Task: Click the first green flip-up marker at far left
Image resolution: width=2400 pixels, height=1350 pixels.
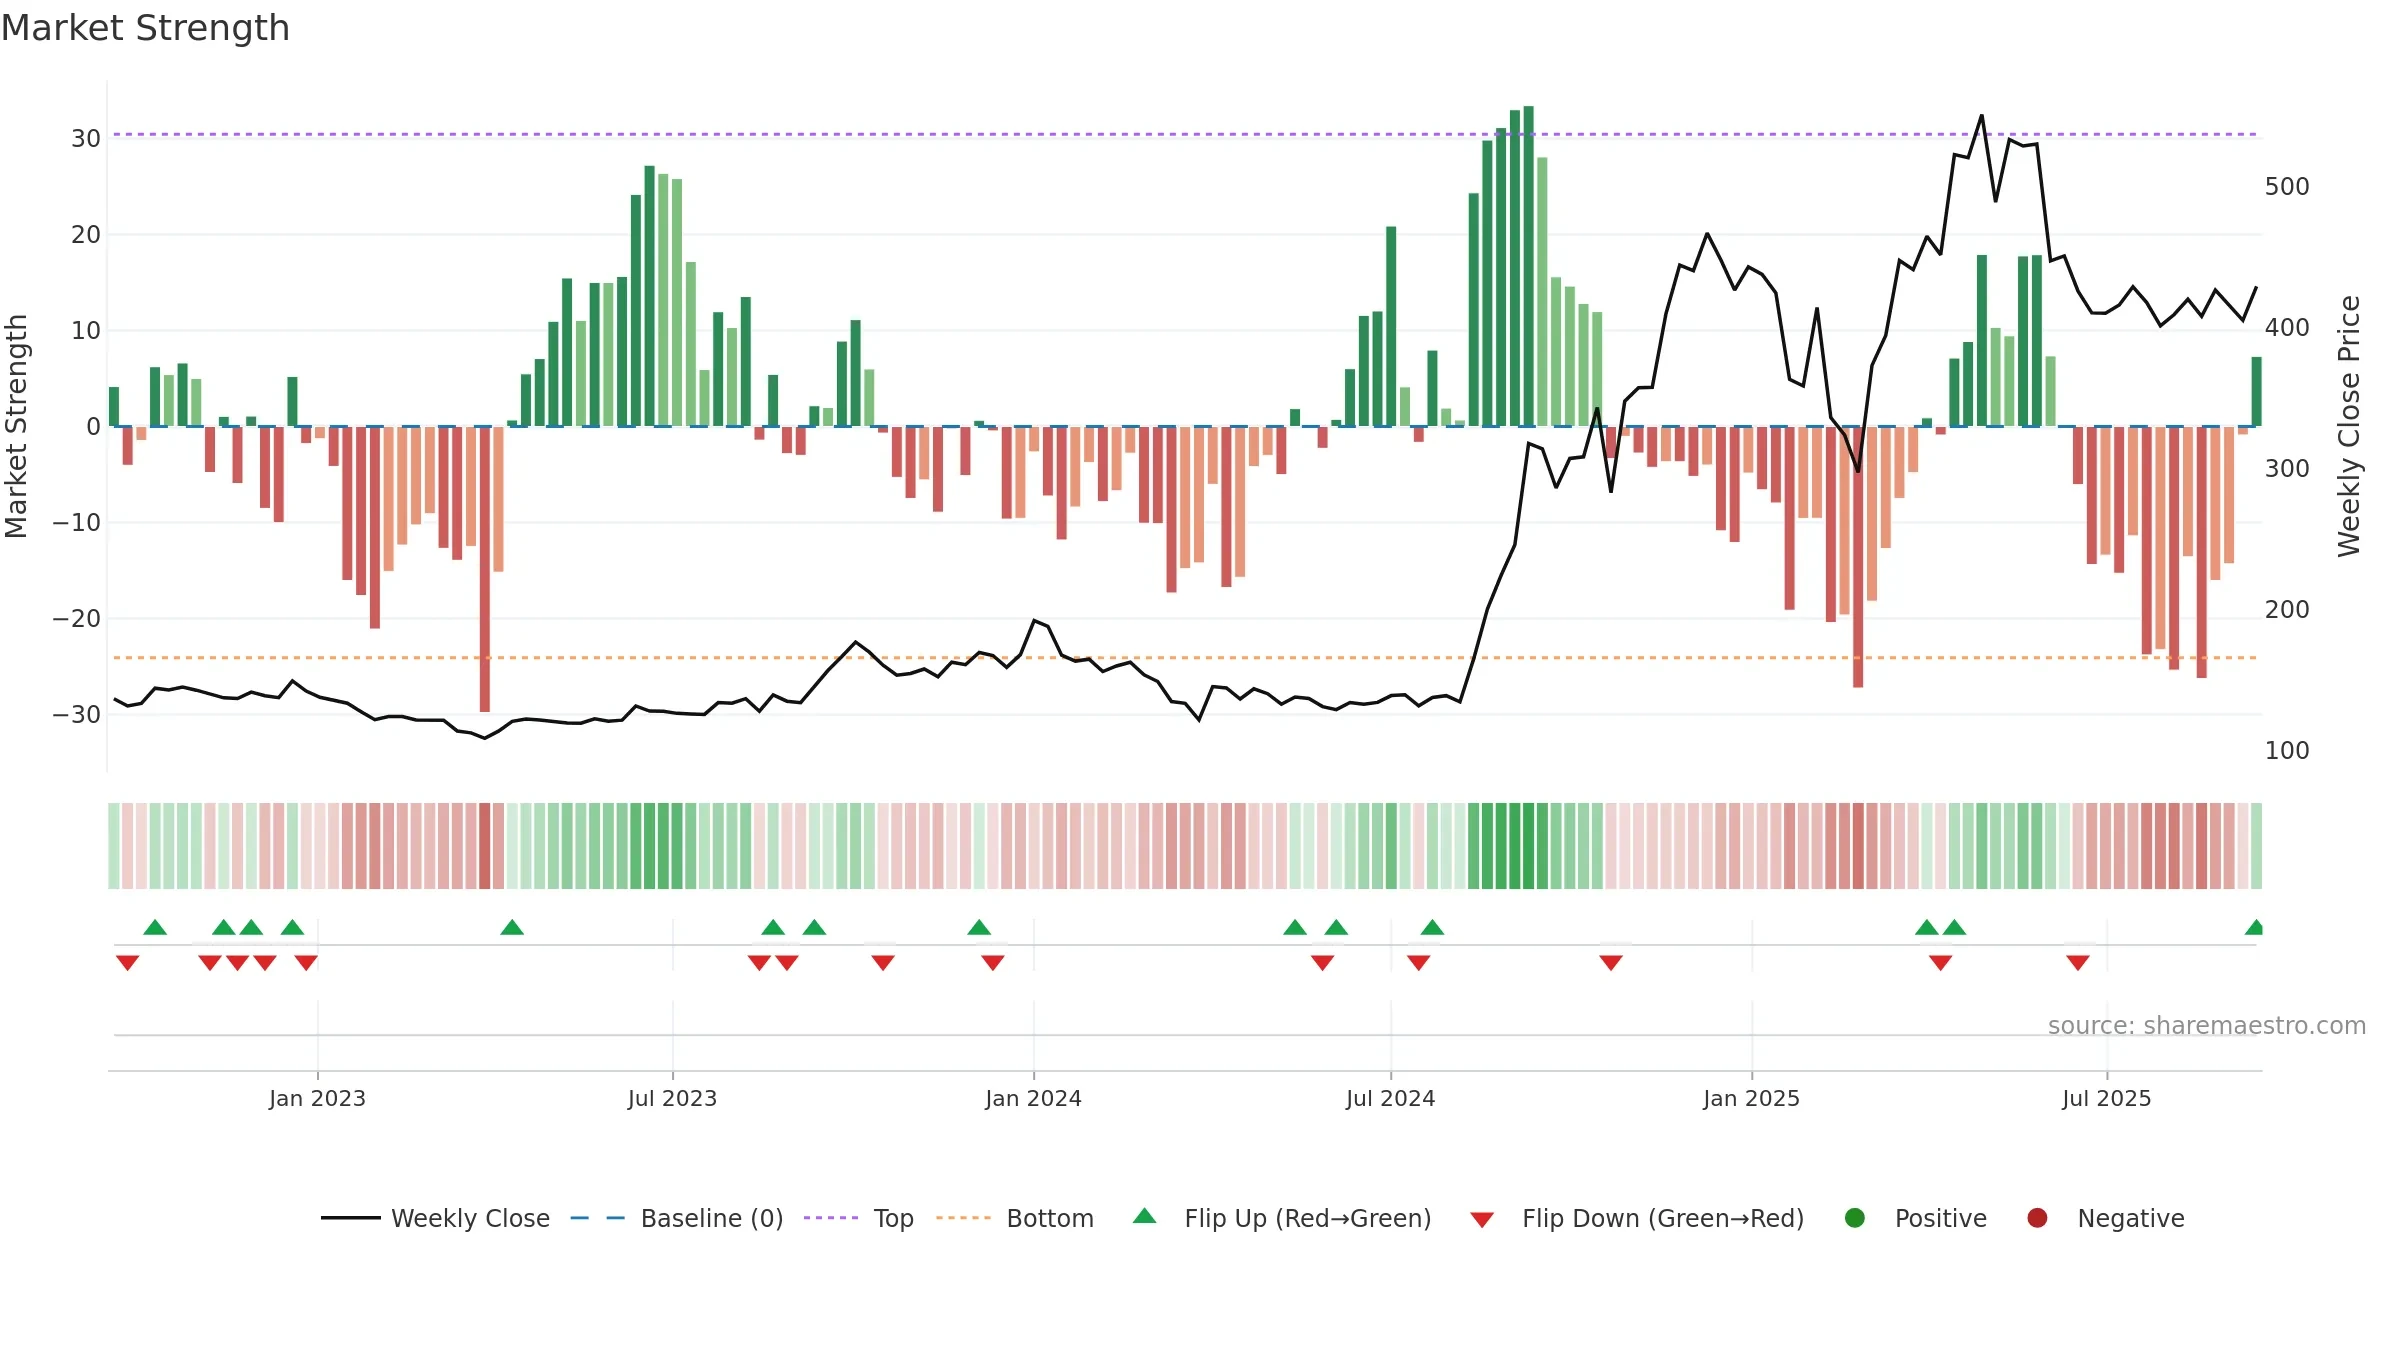Action: [x=155, y=927]
